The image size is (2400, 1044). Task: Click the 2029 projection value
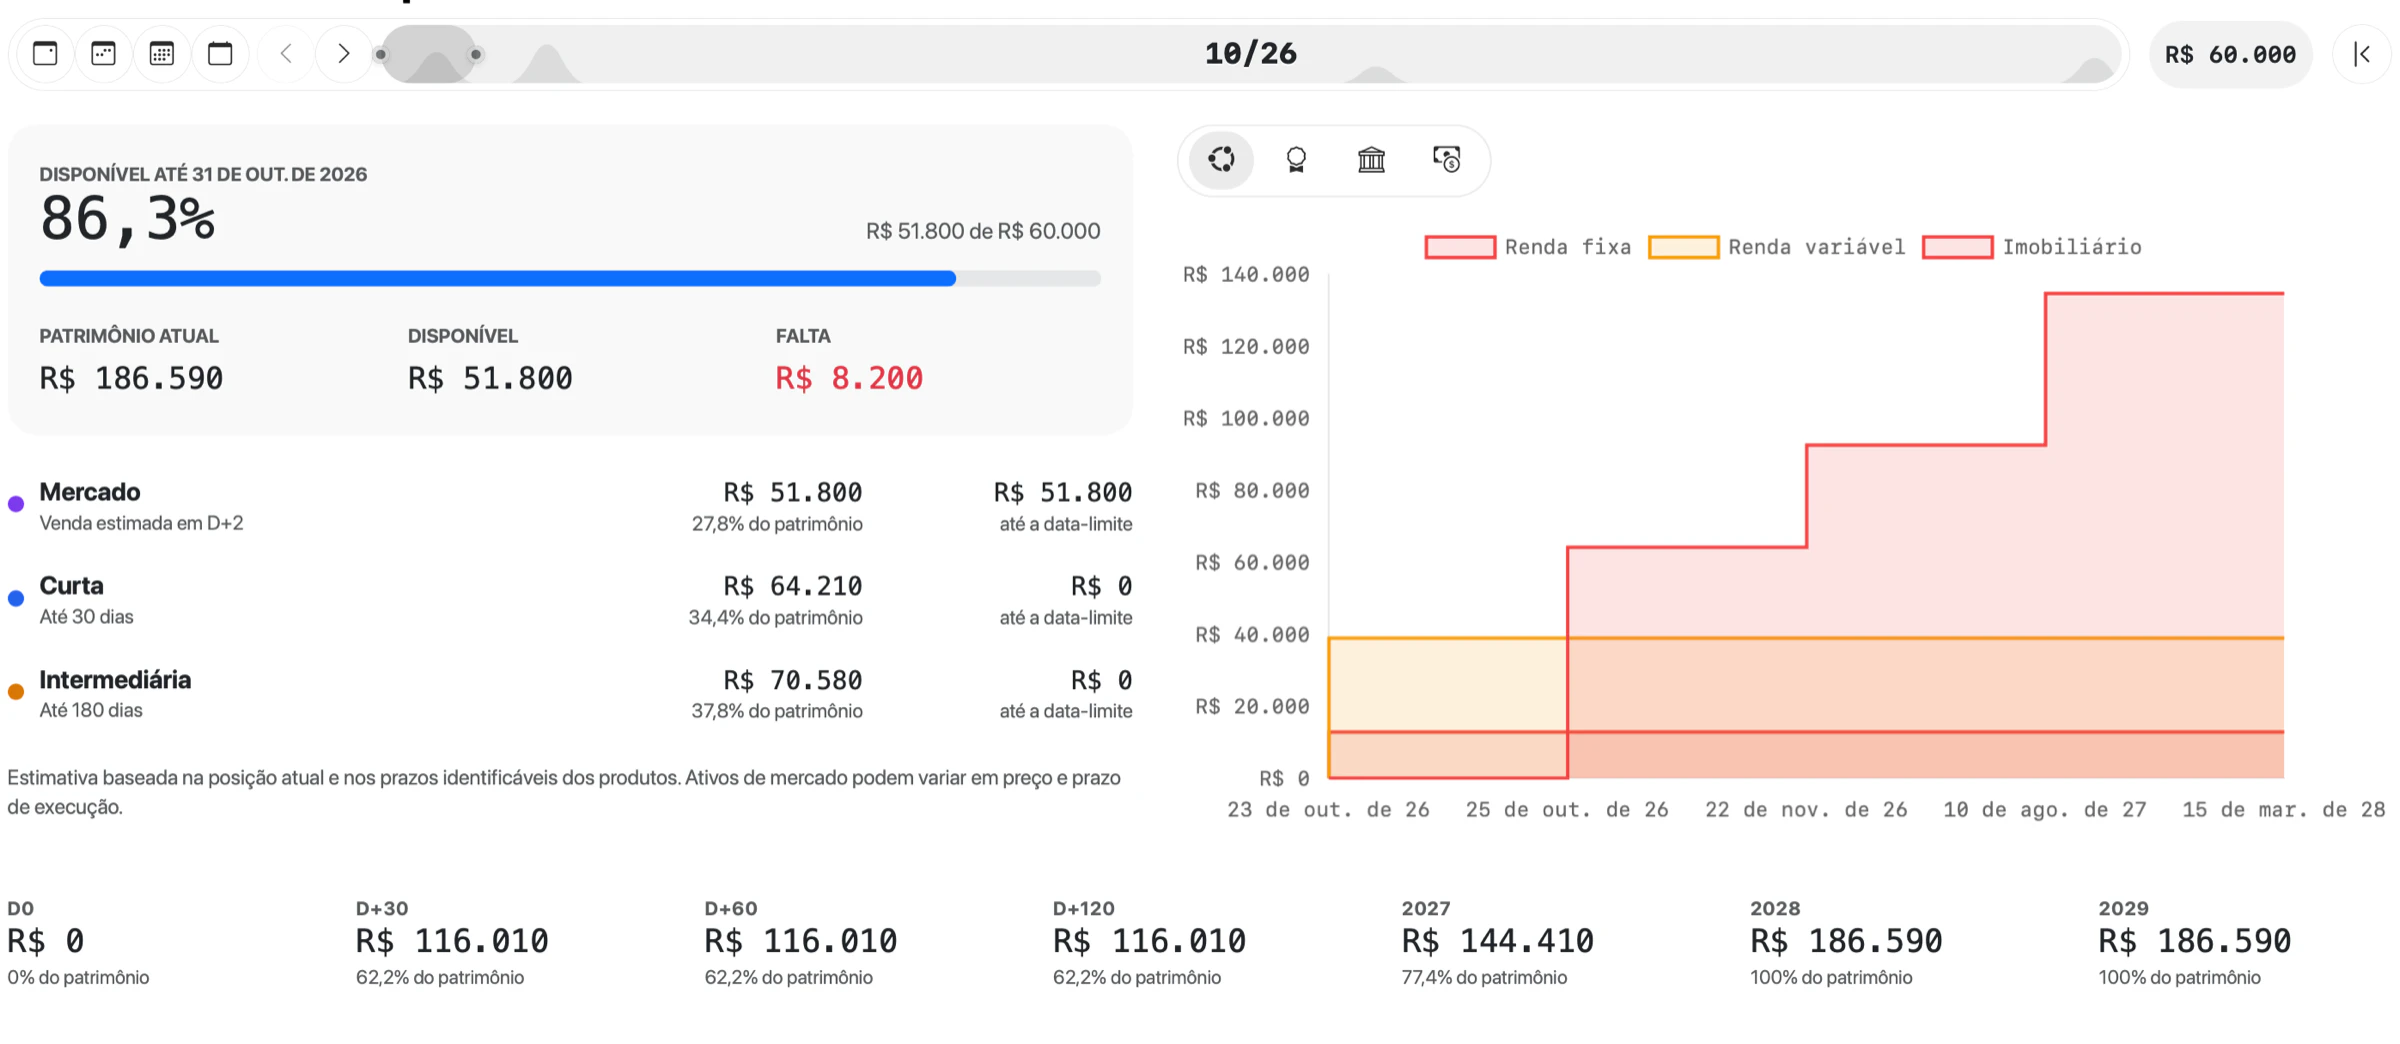click(2195, 941)
